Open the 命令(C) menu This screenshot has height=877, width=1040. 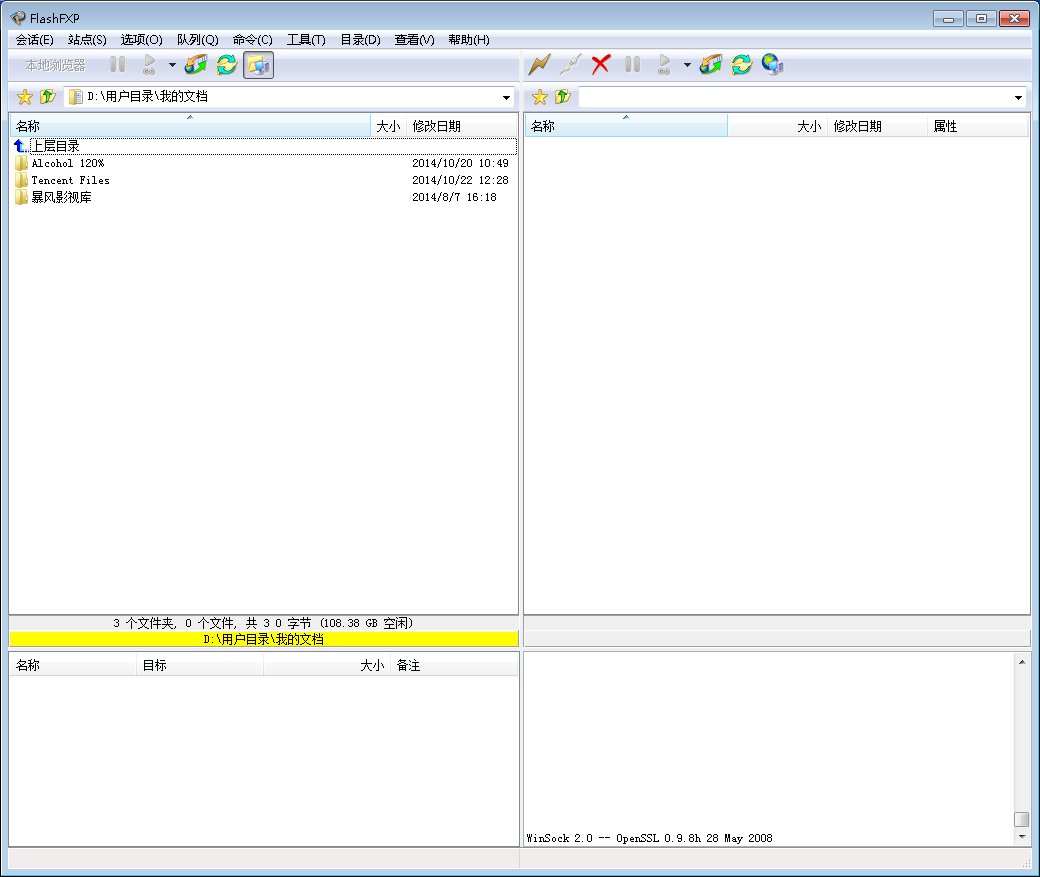[x=253, y=40]
